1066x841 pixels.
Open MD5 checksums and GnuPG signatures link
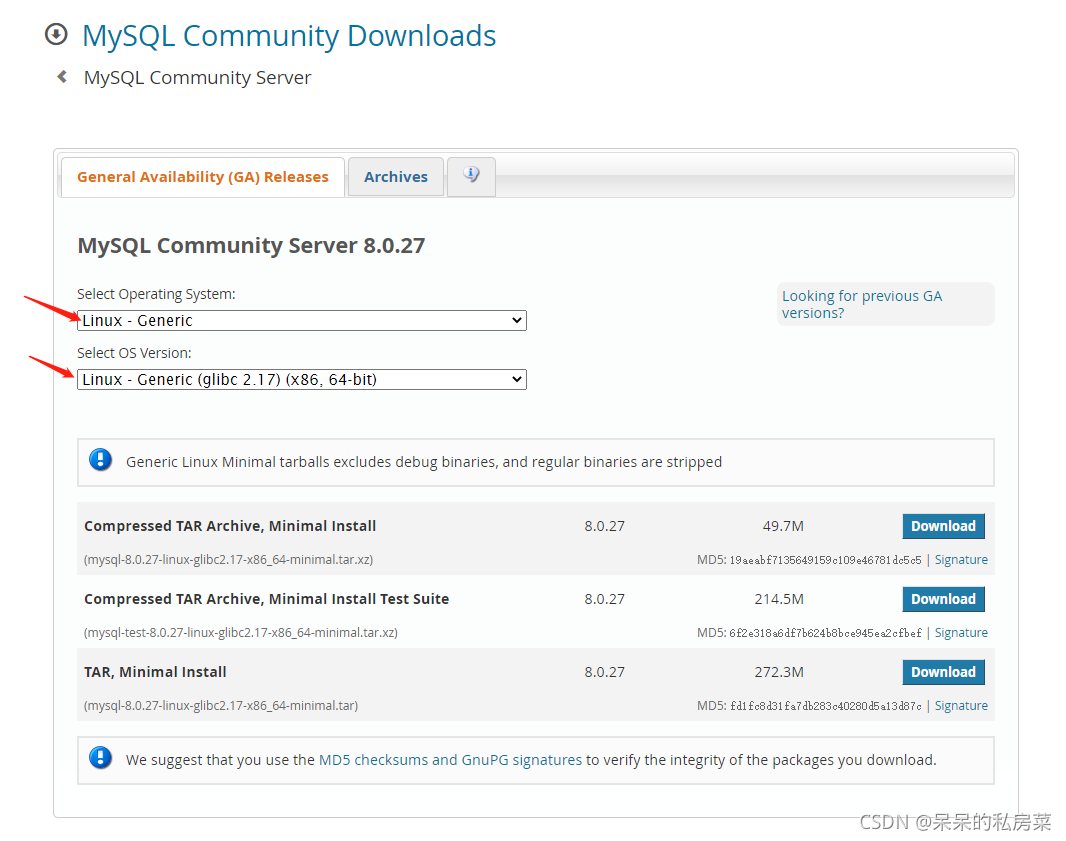pyautogui.click(x=450, y=759)
